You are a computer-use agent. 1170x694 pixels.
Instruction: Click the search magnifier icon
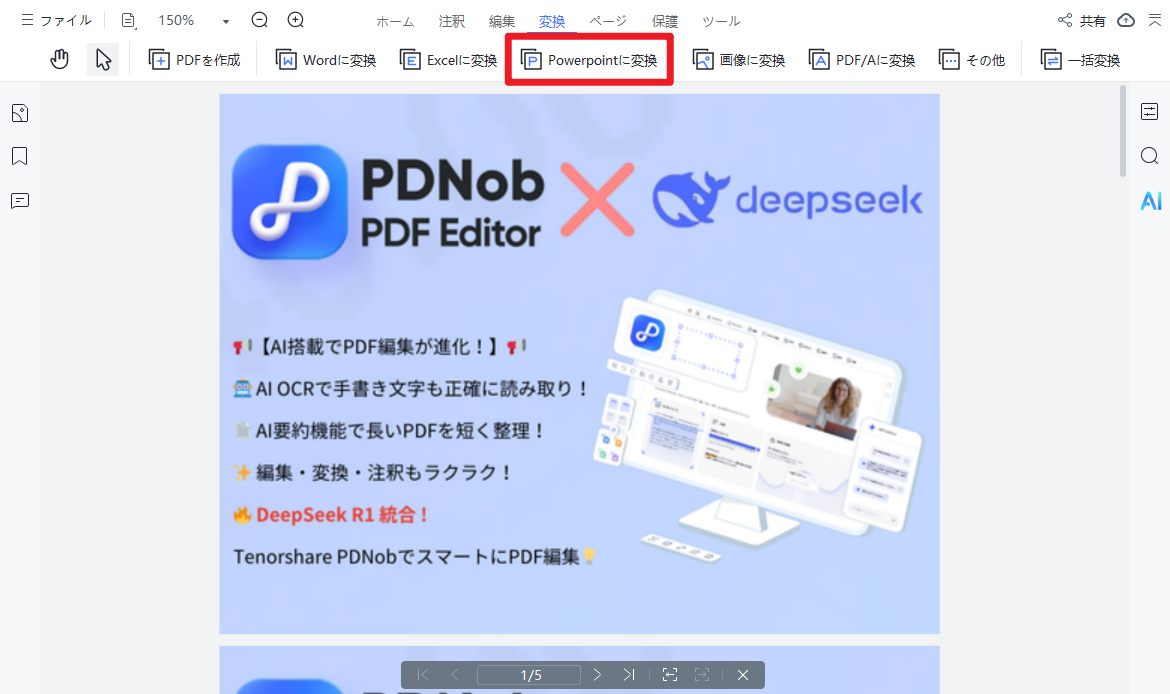click(1150, 156)
